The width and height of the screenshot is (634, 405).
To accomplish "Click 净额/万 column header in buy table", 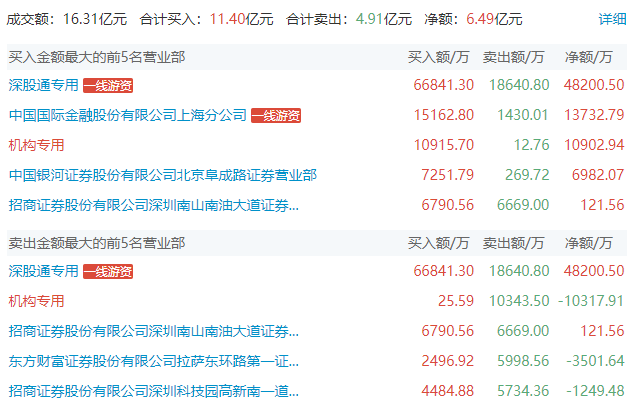I will tap(588, 57).
